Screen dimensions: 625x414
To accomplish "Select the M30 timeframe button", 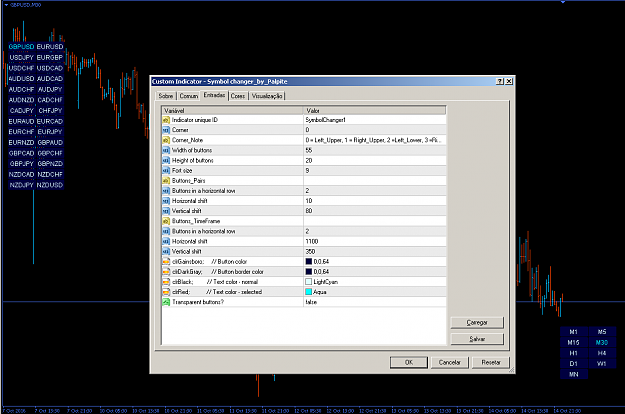I will (602, 343).
